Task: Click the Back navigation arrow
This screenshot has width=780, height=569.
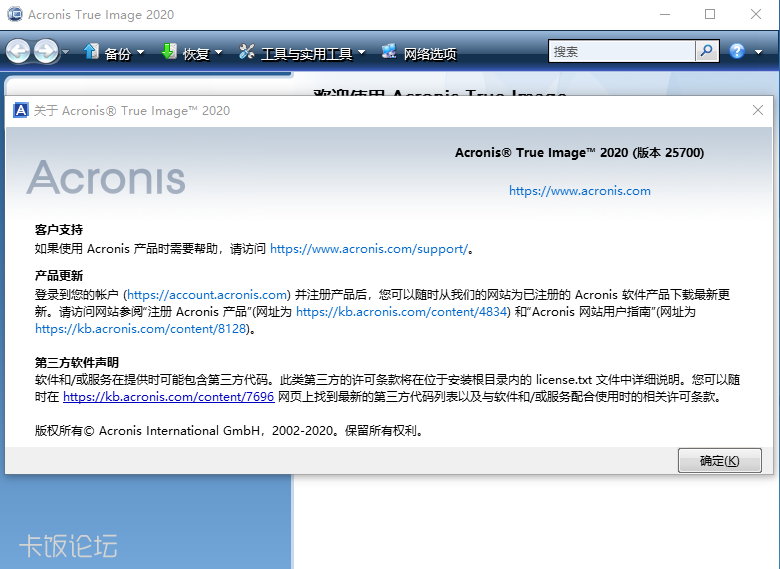Action: tap(18, 52)
